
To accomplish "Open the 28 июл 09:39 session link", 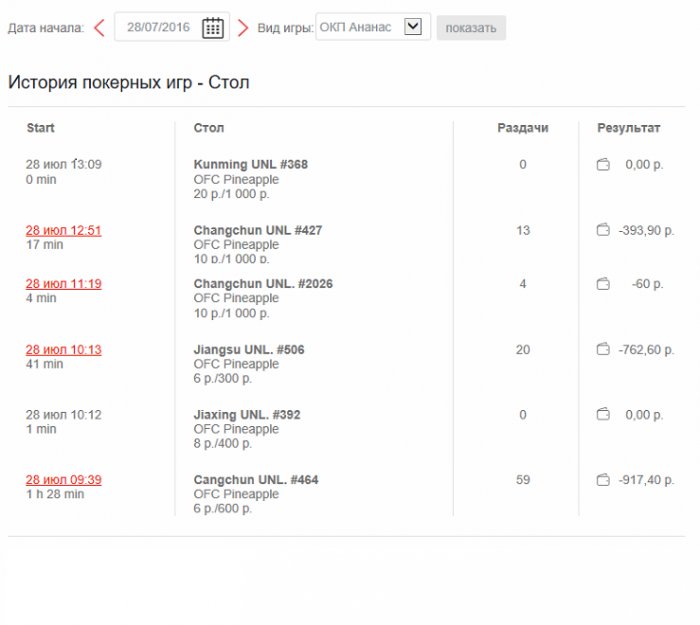I will pyautogui.click(x=63, y=480).
